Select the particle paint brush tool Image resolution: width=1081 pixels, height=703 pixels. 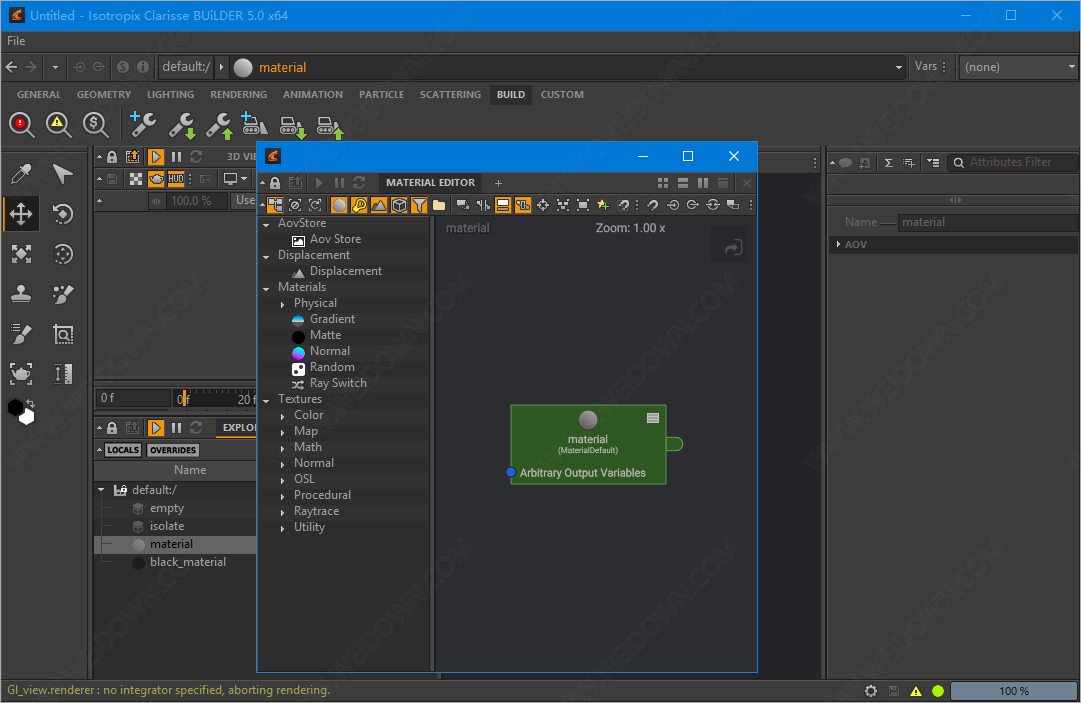63,294
